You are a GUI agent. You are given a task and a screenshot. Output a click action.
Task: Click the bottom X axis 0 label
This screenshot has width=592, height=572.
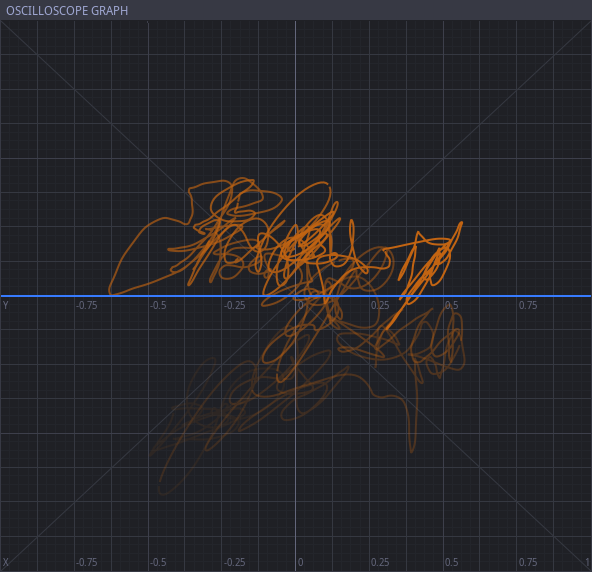pyautogui.click(x=301, y=562)
